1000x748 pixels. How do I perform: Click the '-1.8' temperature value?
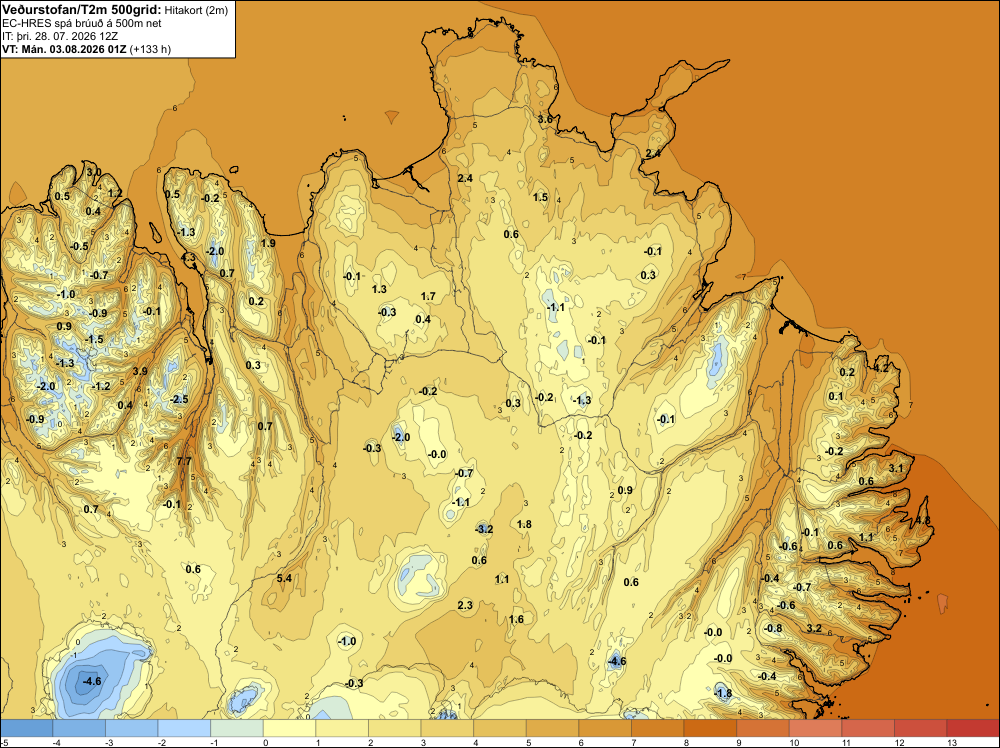[x=723, y=693]
